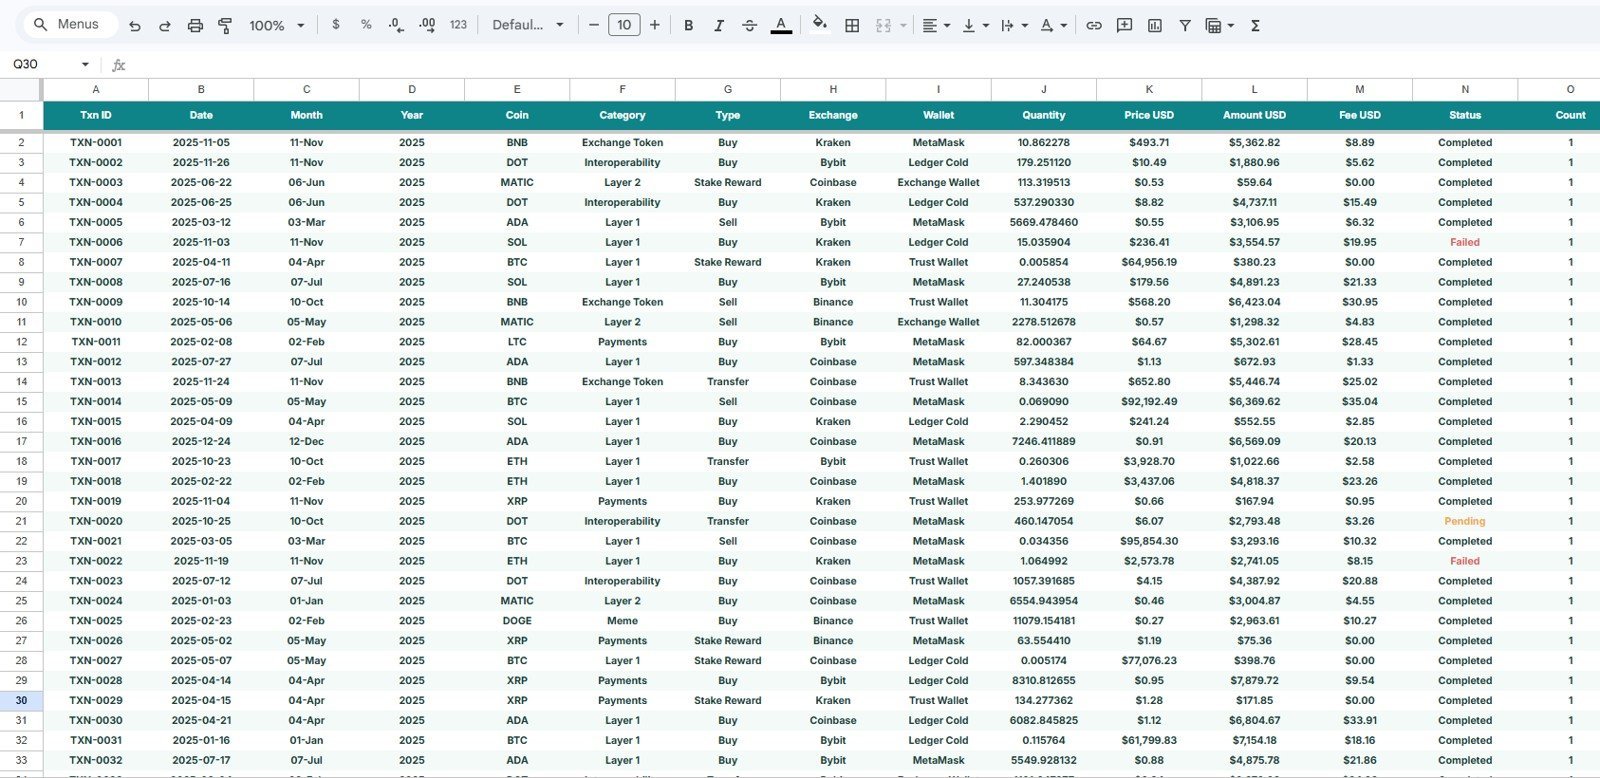Toggle strikethrough formatting
This screenshot has height=778, width=1600.
click(x=749, y=25)
